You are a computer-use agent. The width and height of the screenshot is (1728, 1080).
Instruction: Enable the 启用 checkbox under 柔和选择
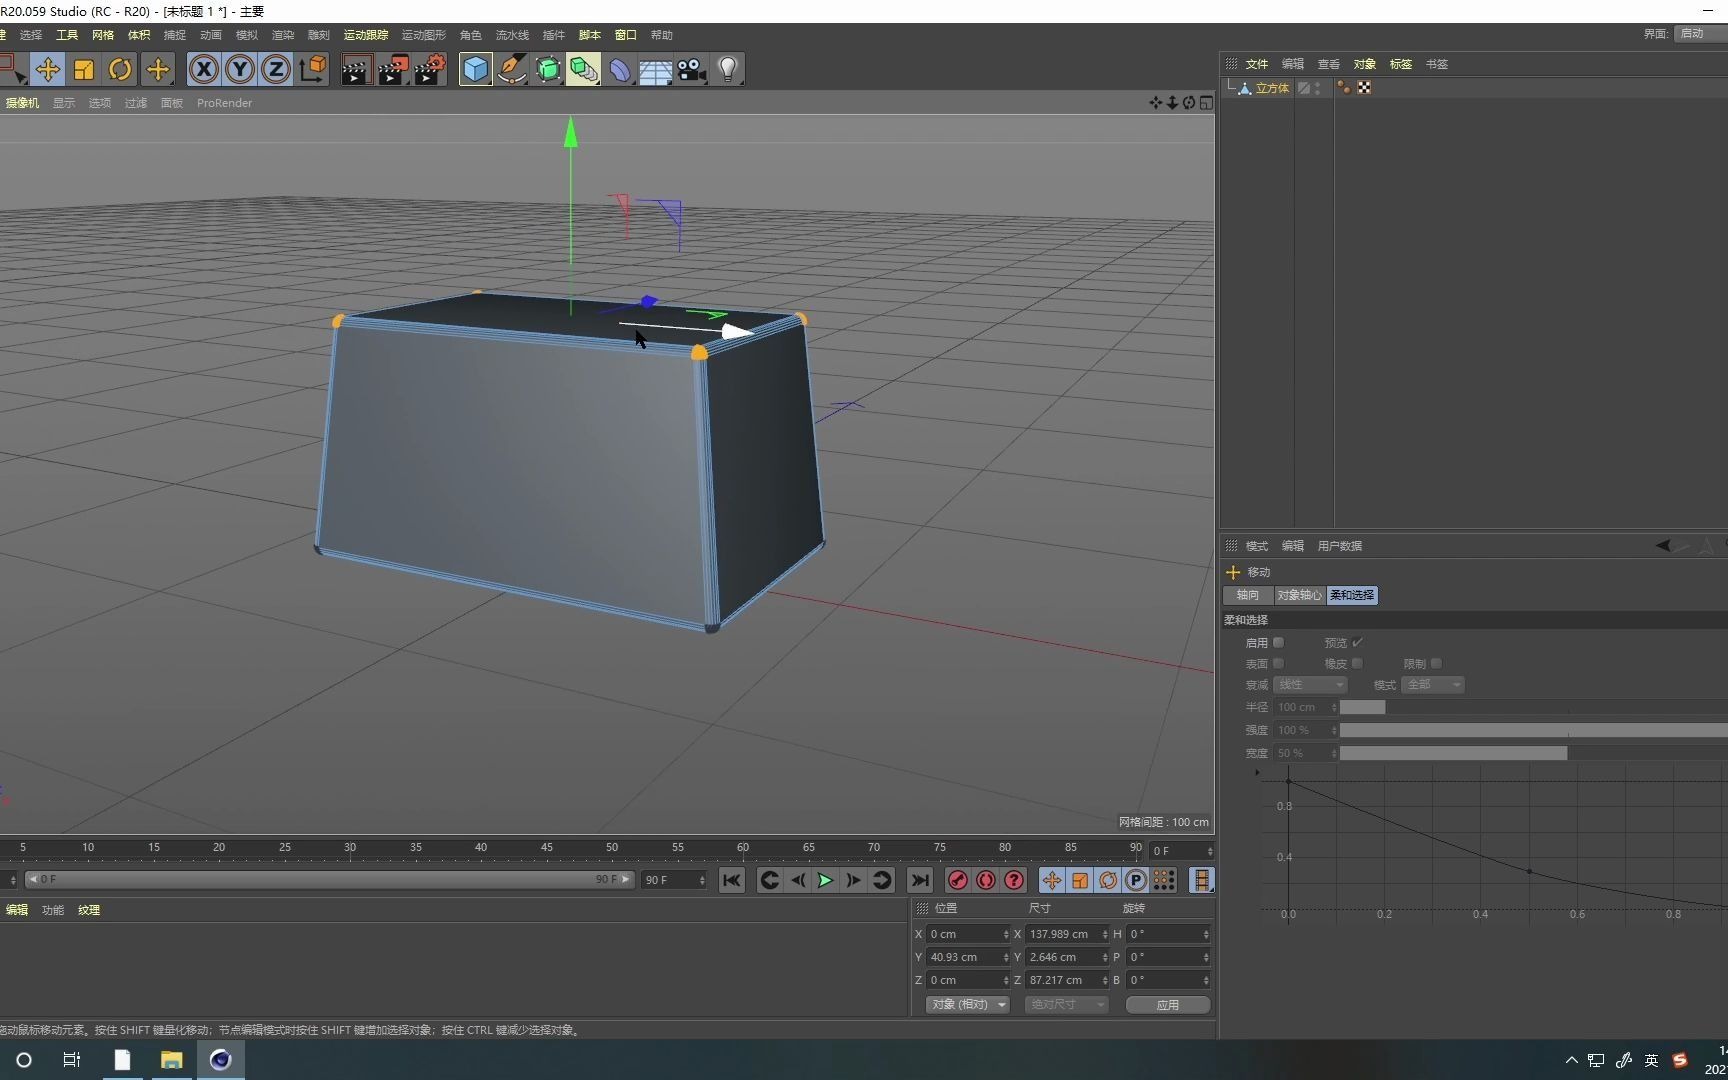tap(1277, 642)
